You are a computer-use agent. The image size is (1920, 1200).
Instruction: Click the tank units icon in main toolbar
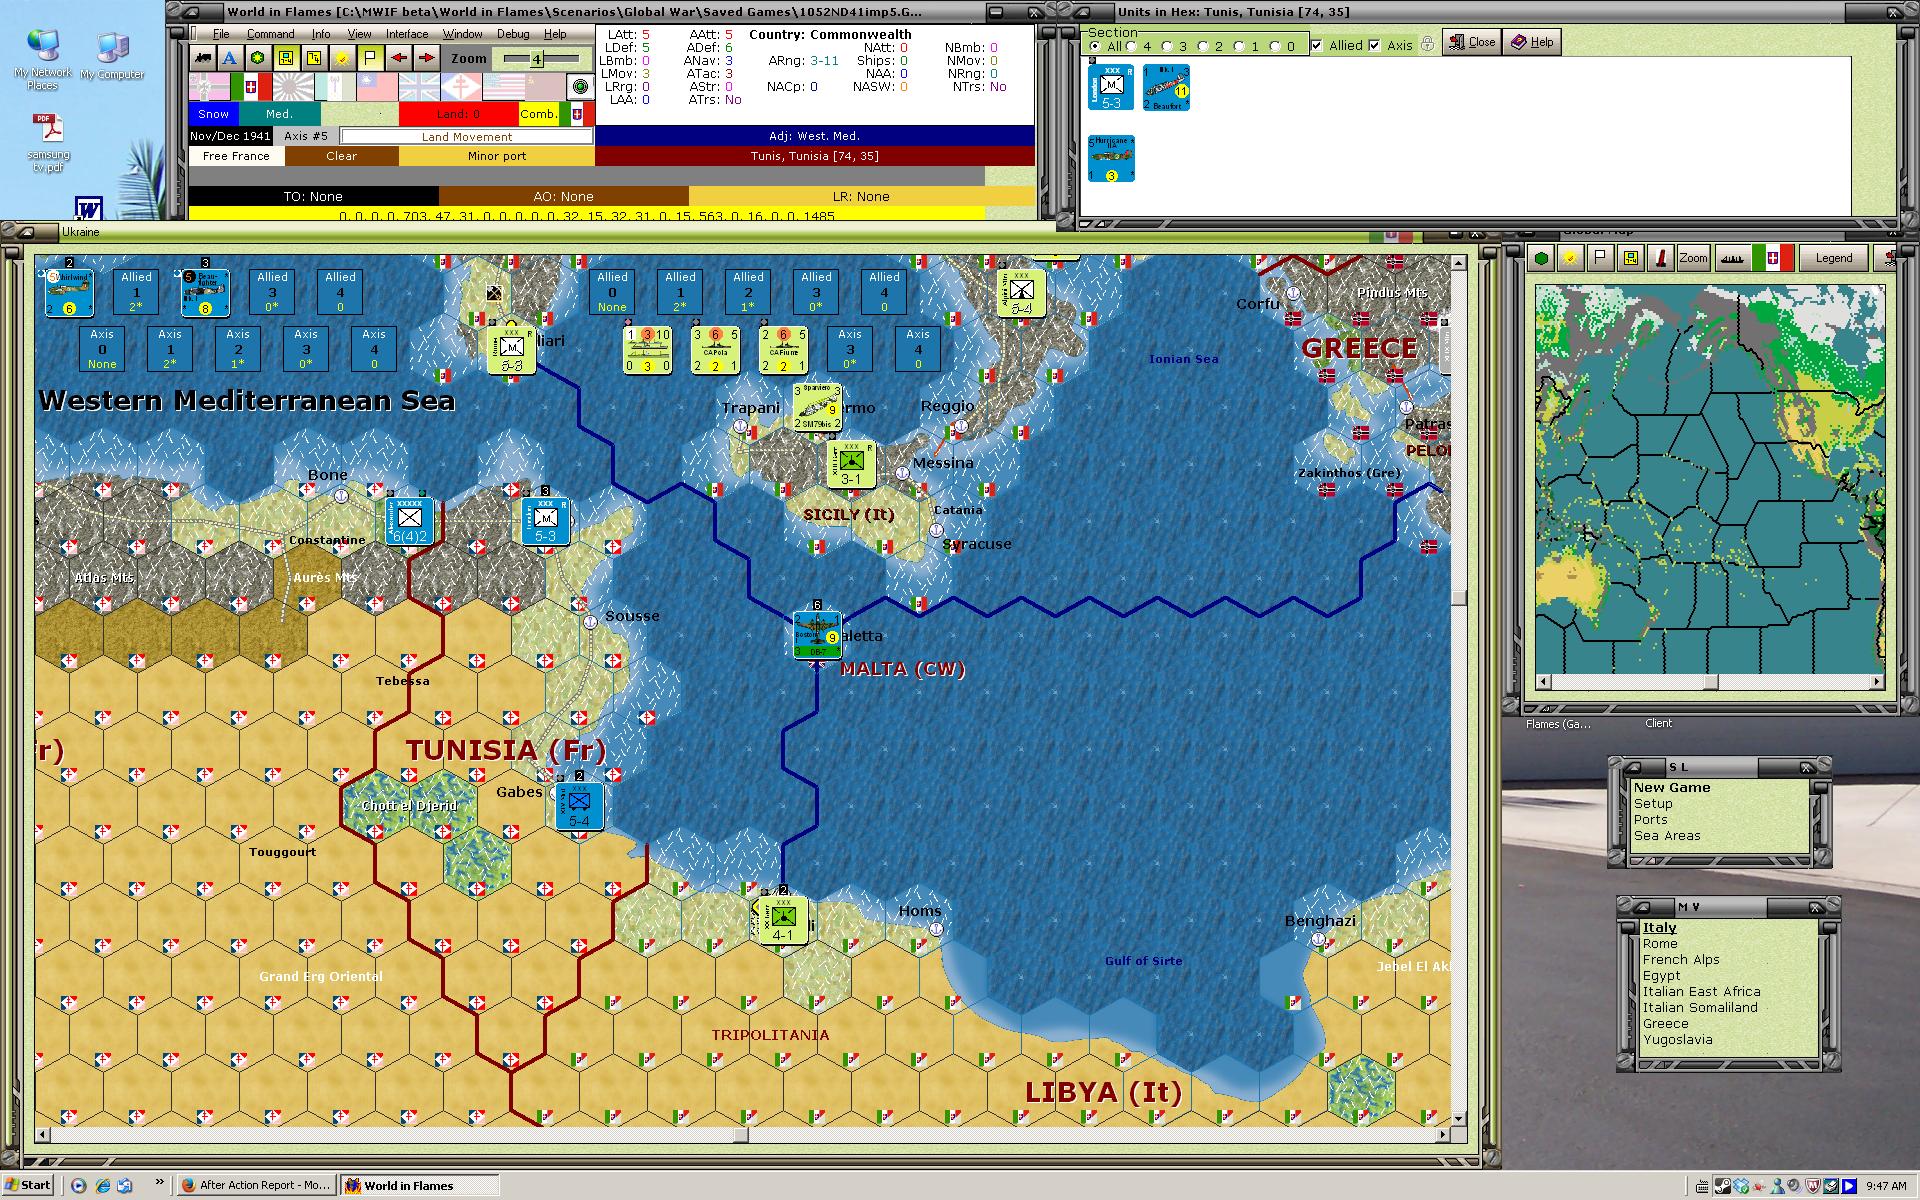click(x=202, y=58)
